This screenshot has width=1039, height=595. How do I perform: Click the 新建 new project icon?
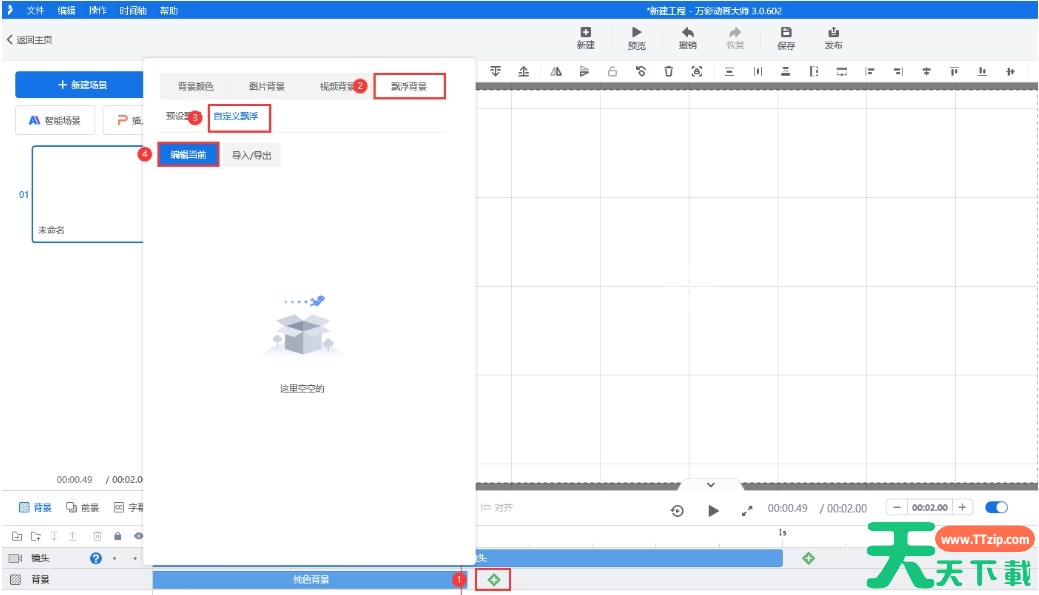[585, 38]
